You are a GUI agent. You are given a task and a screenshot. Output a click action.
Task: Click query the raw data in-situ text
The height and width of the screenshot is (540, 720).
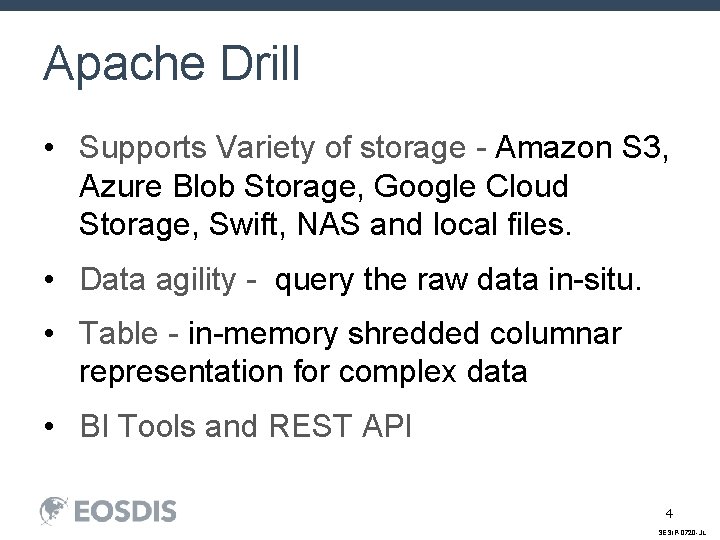(458, 280)
